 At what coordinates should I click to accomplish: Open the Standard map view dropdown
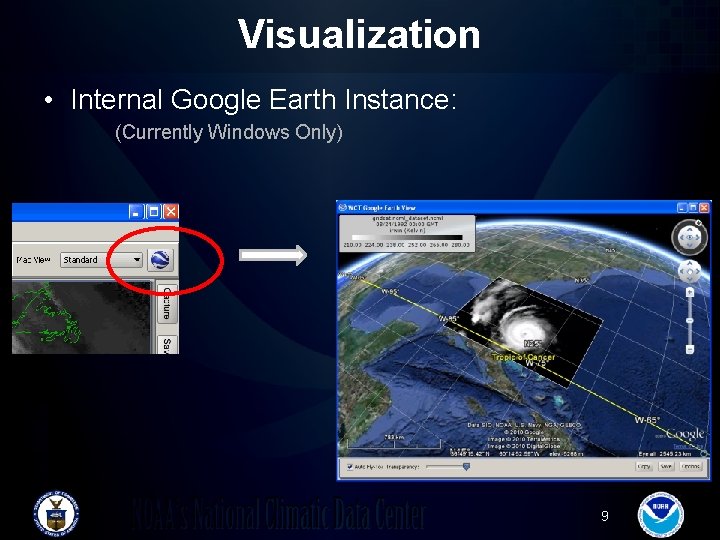coord(101,260)
